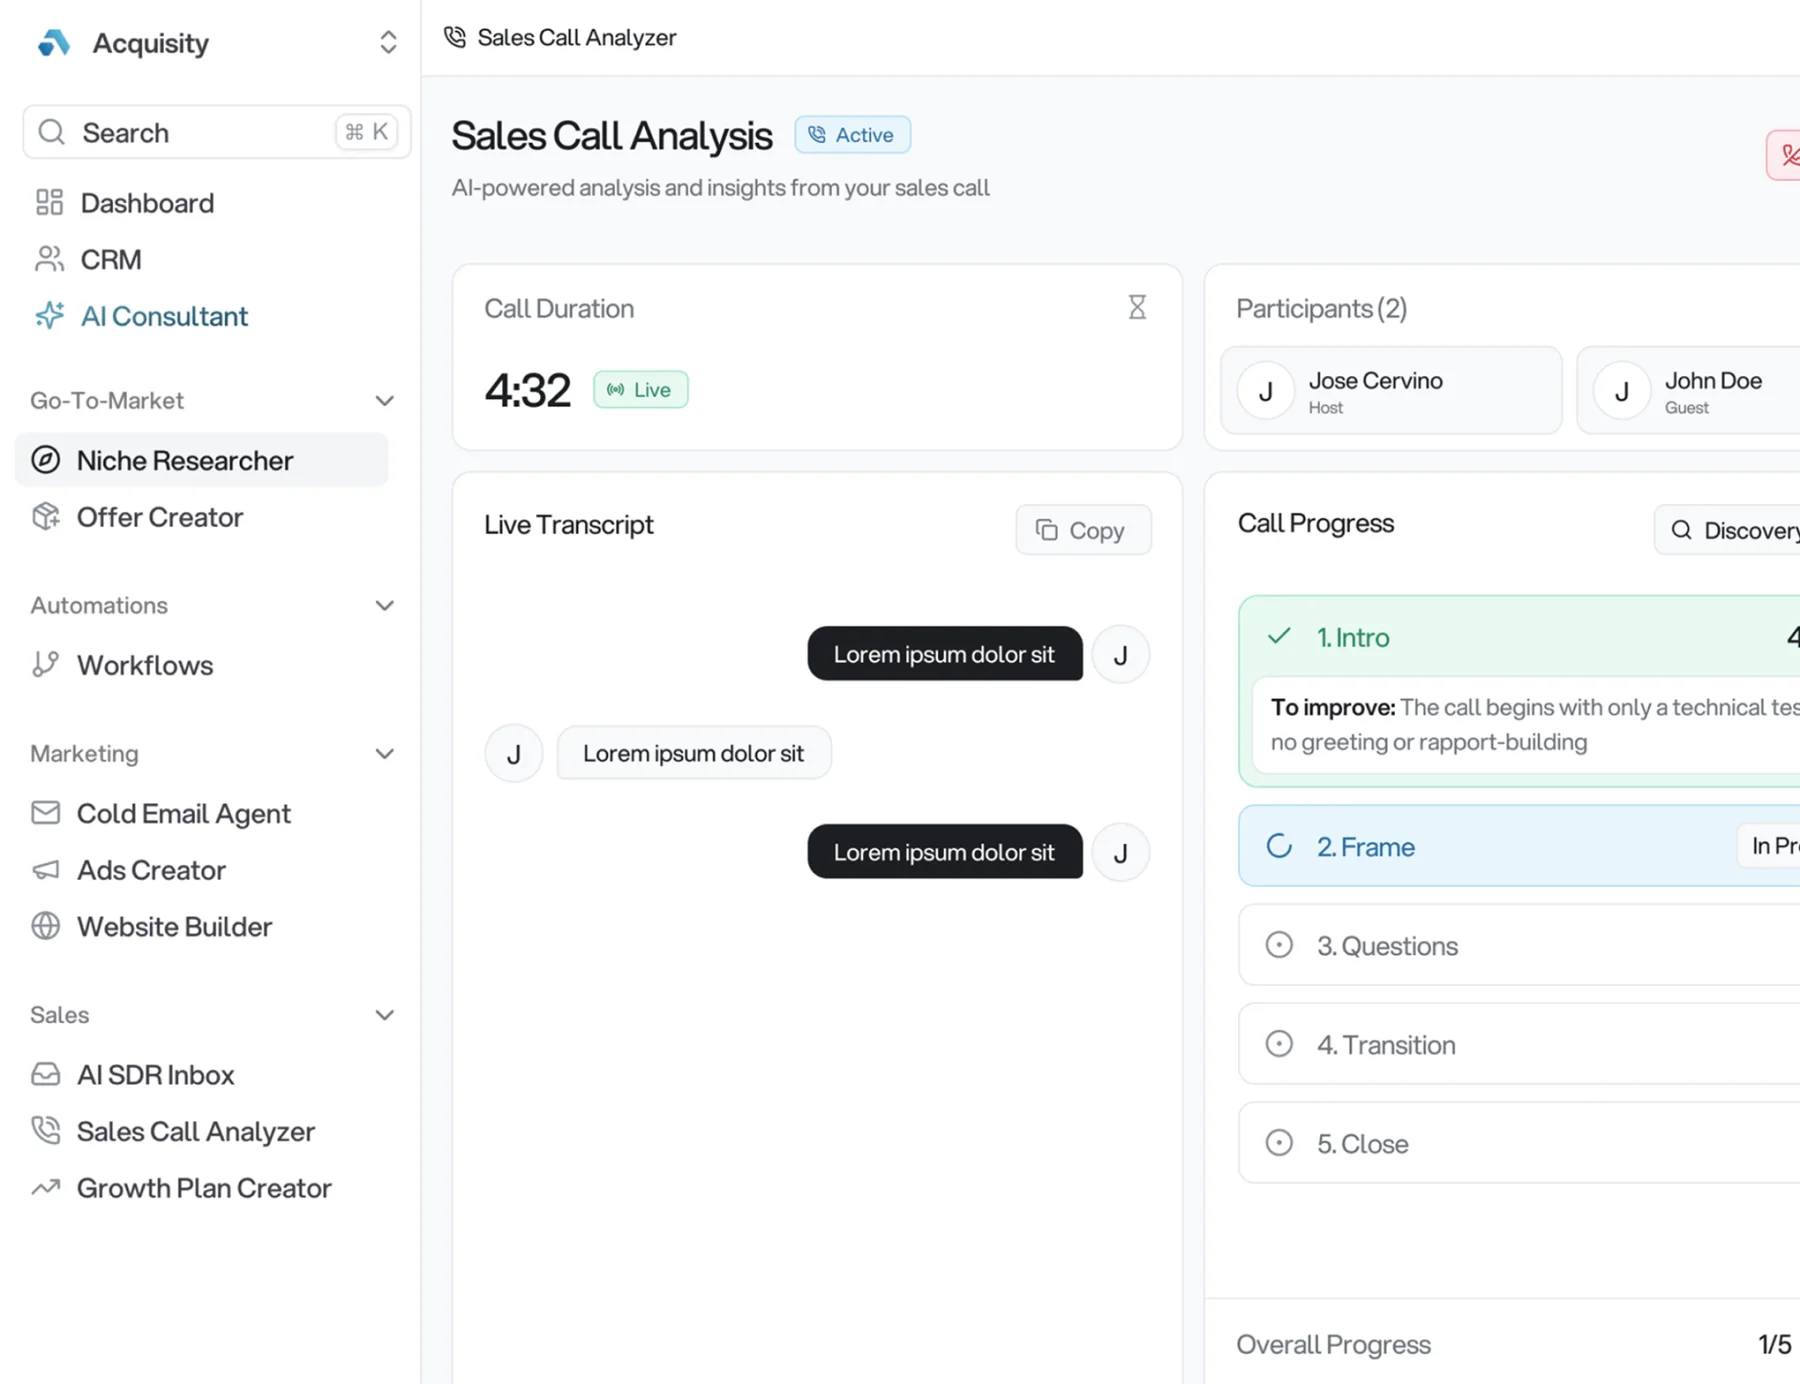
Task: Select the Website Builder globe icon
Action: (46, 926)
